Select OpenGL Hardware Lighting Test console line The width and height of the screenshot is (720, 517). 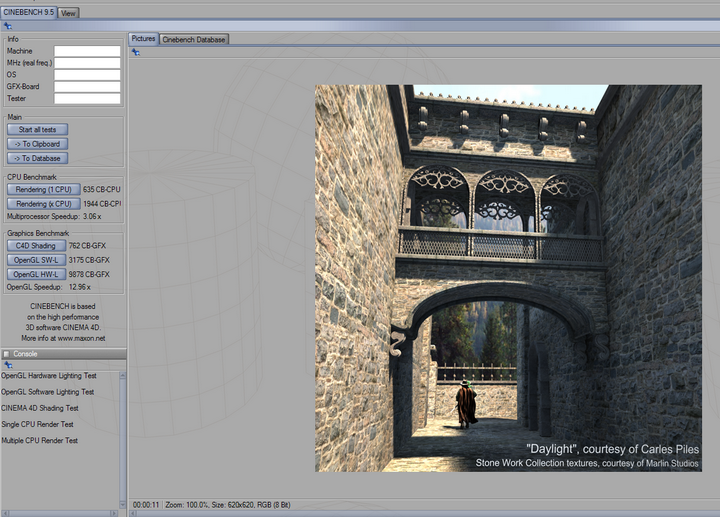tap(49, 376)
